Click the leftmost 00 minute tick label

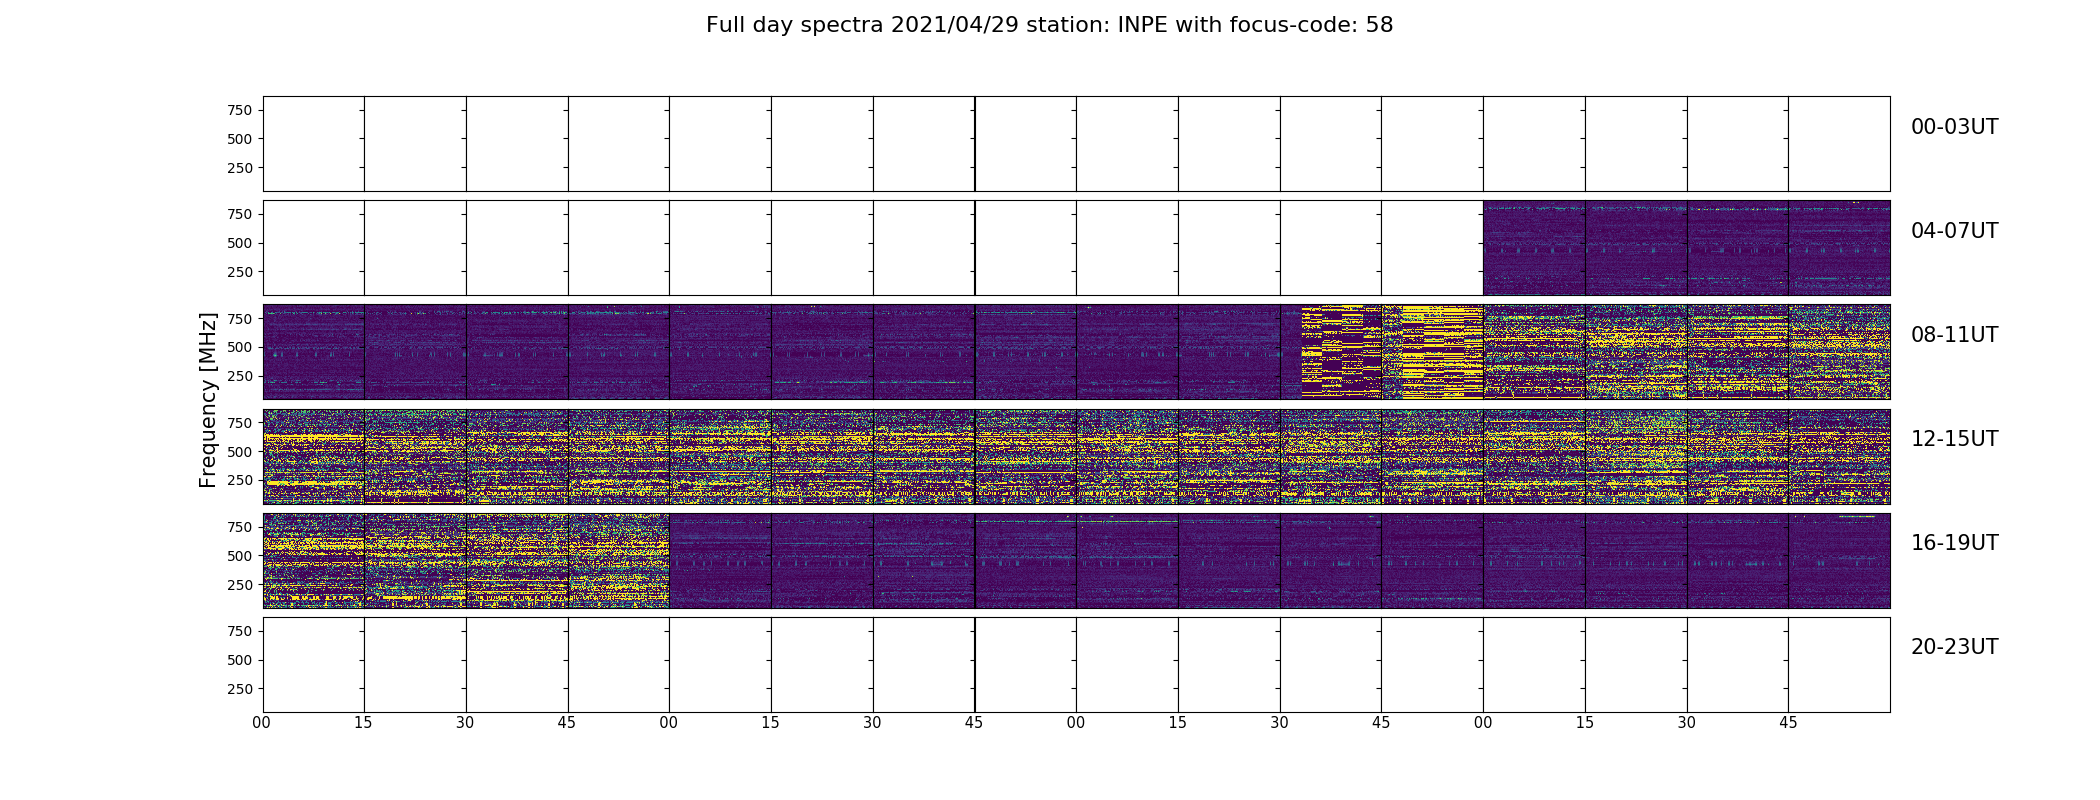pos(262,723)
